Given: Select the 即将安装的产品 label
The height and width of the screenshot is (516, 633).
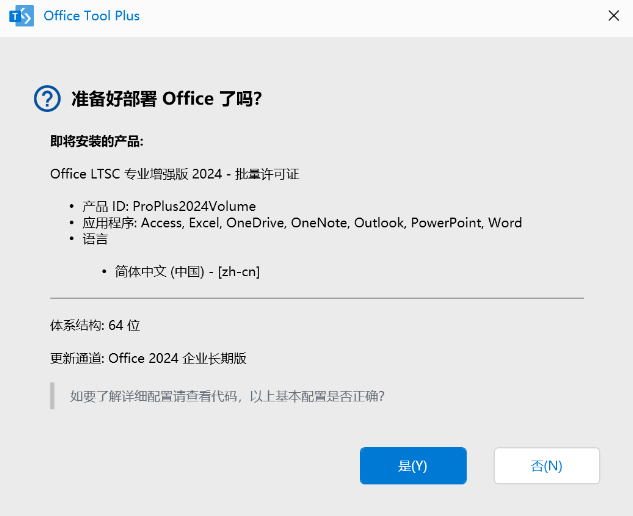Looking at the screenshot, I should point(96,141).
